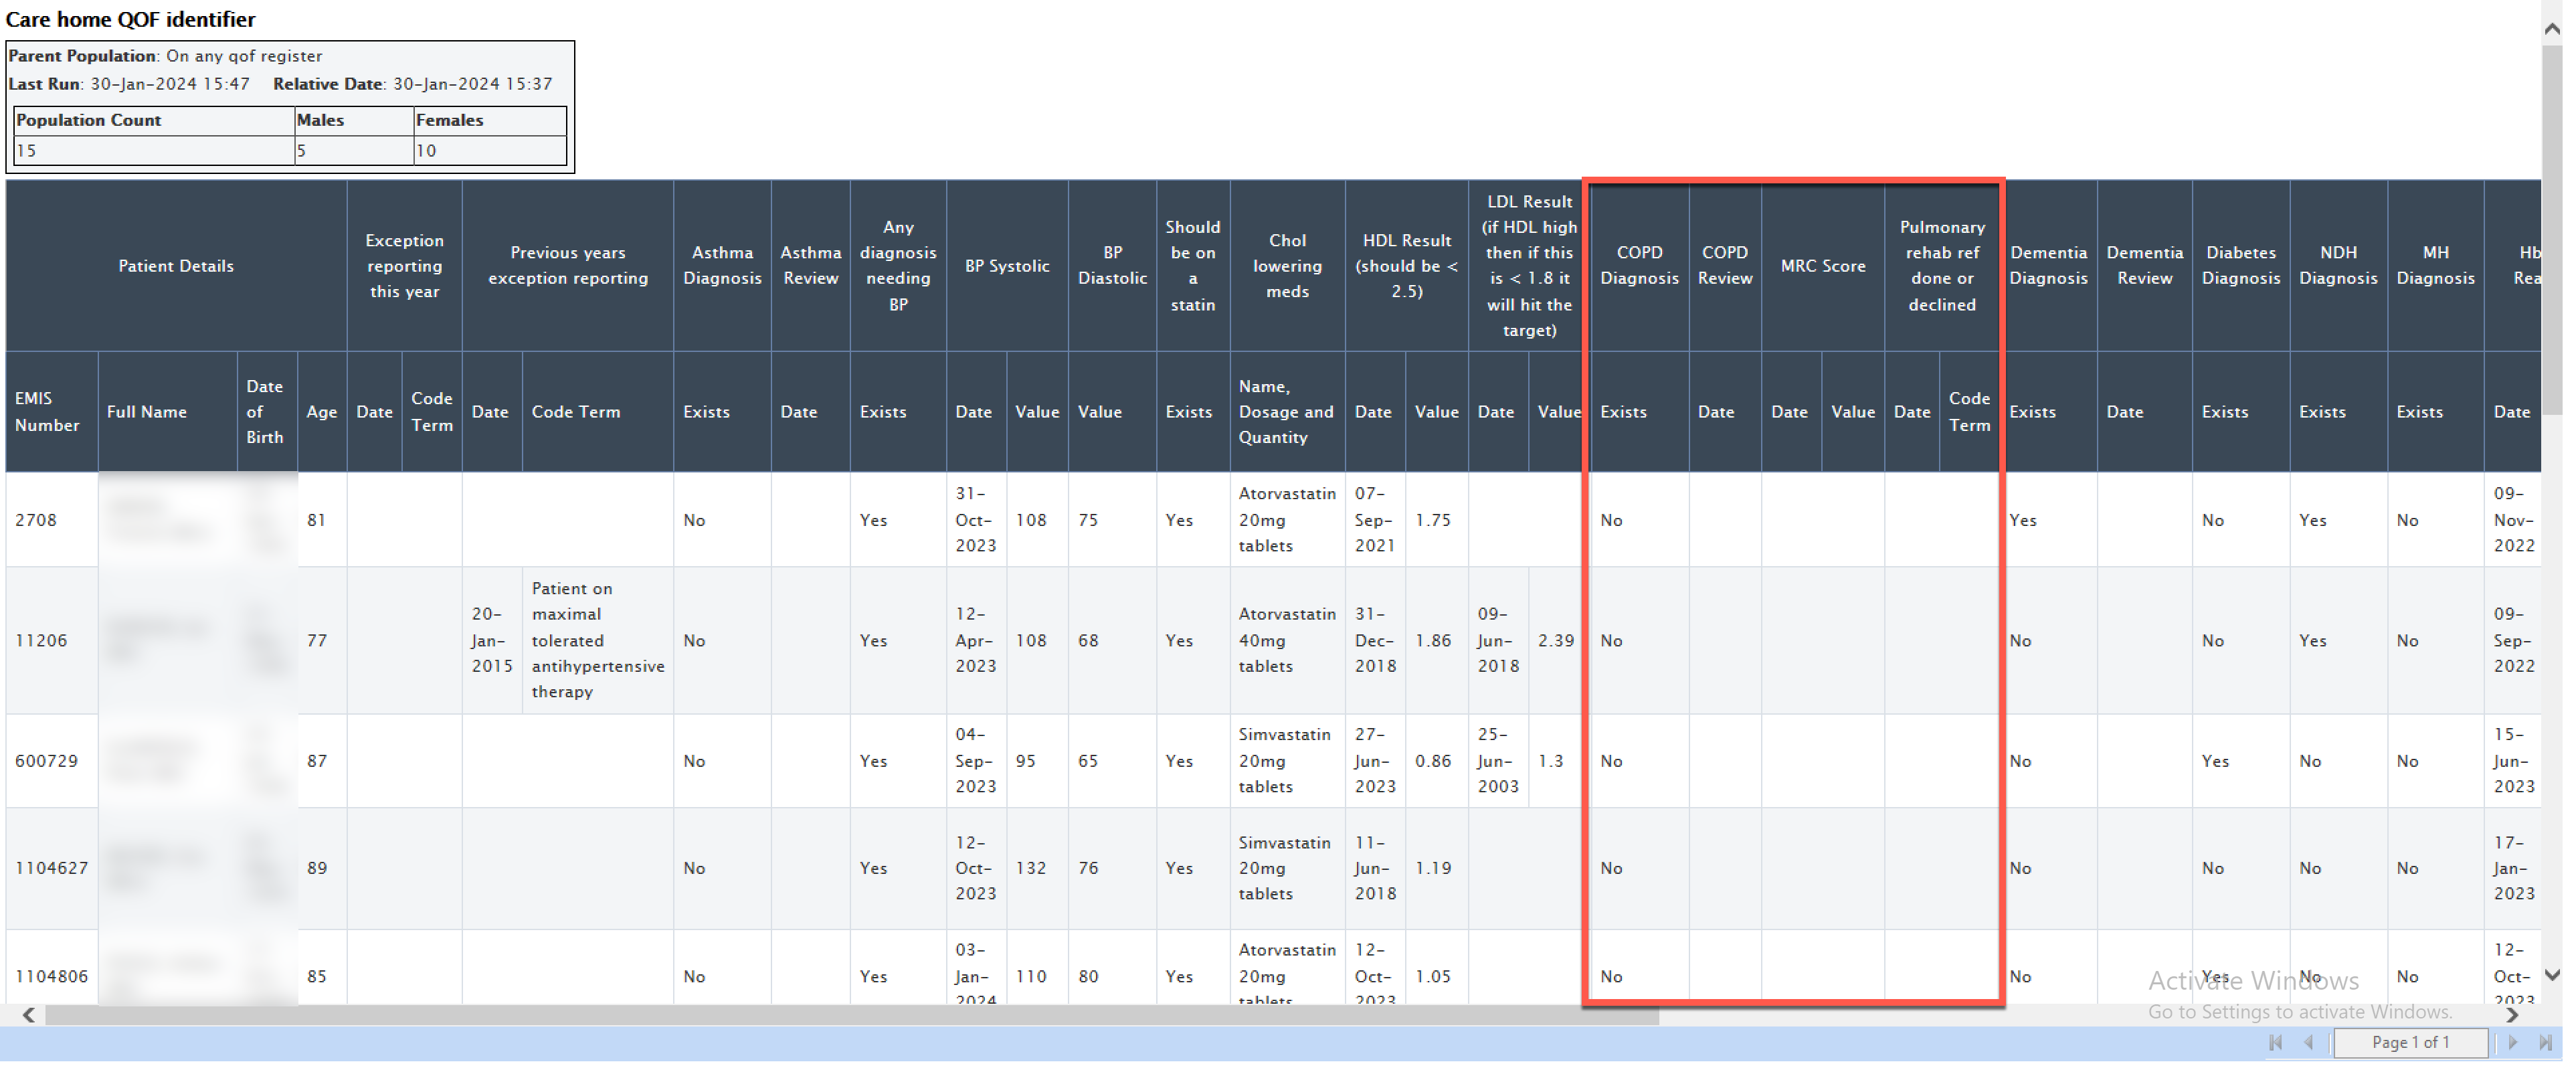Click the BP Diastolic header
The image size is (2576, 1072).
[x=1112, y=266]
